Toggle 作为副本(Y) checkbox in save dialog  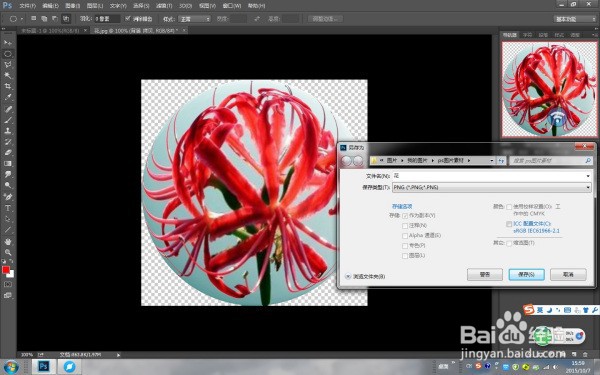405,216
